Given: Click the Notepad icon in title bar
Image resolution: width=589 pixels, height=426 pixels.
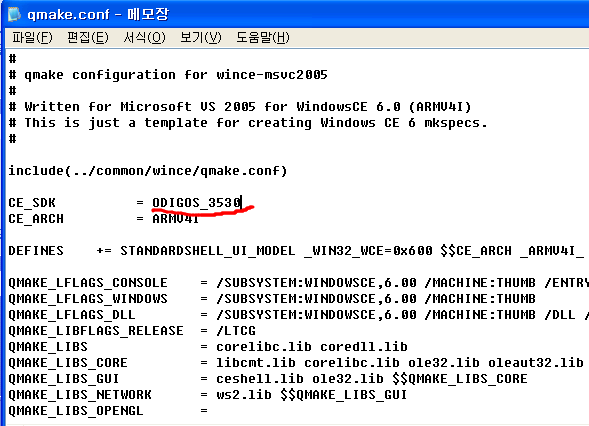Looking at the screenshot, I should click(x=14, y=14).
